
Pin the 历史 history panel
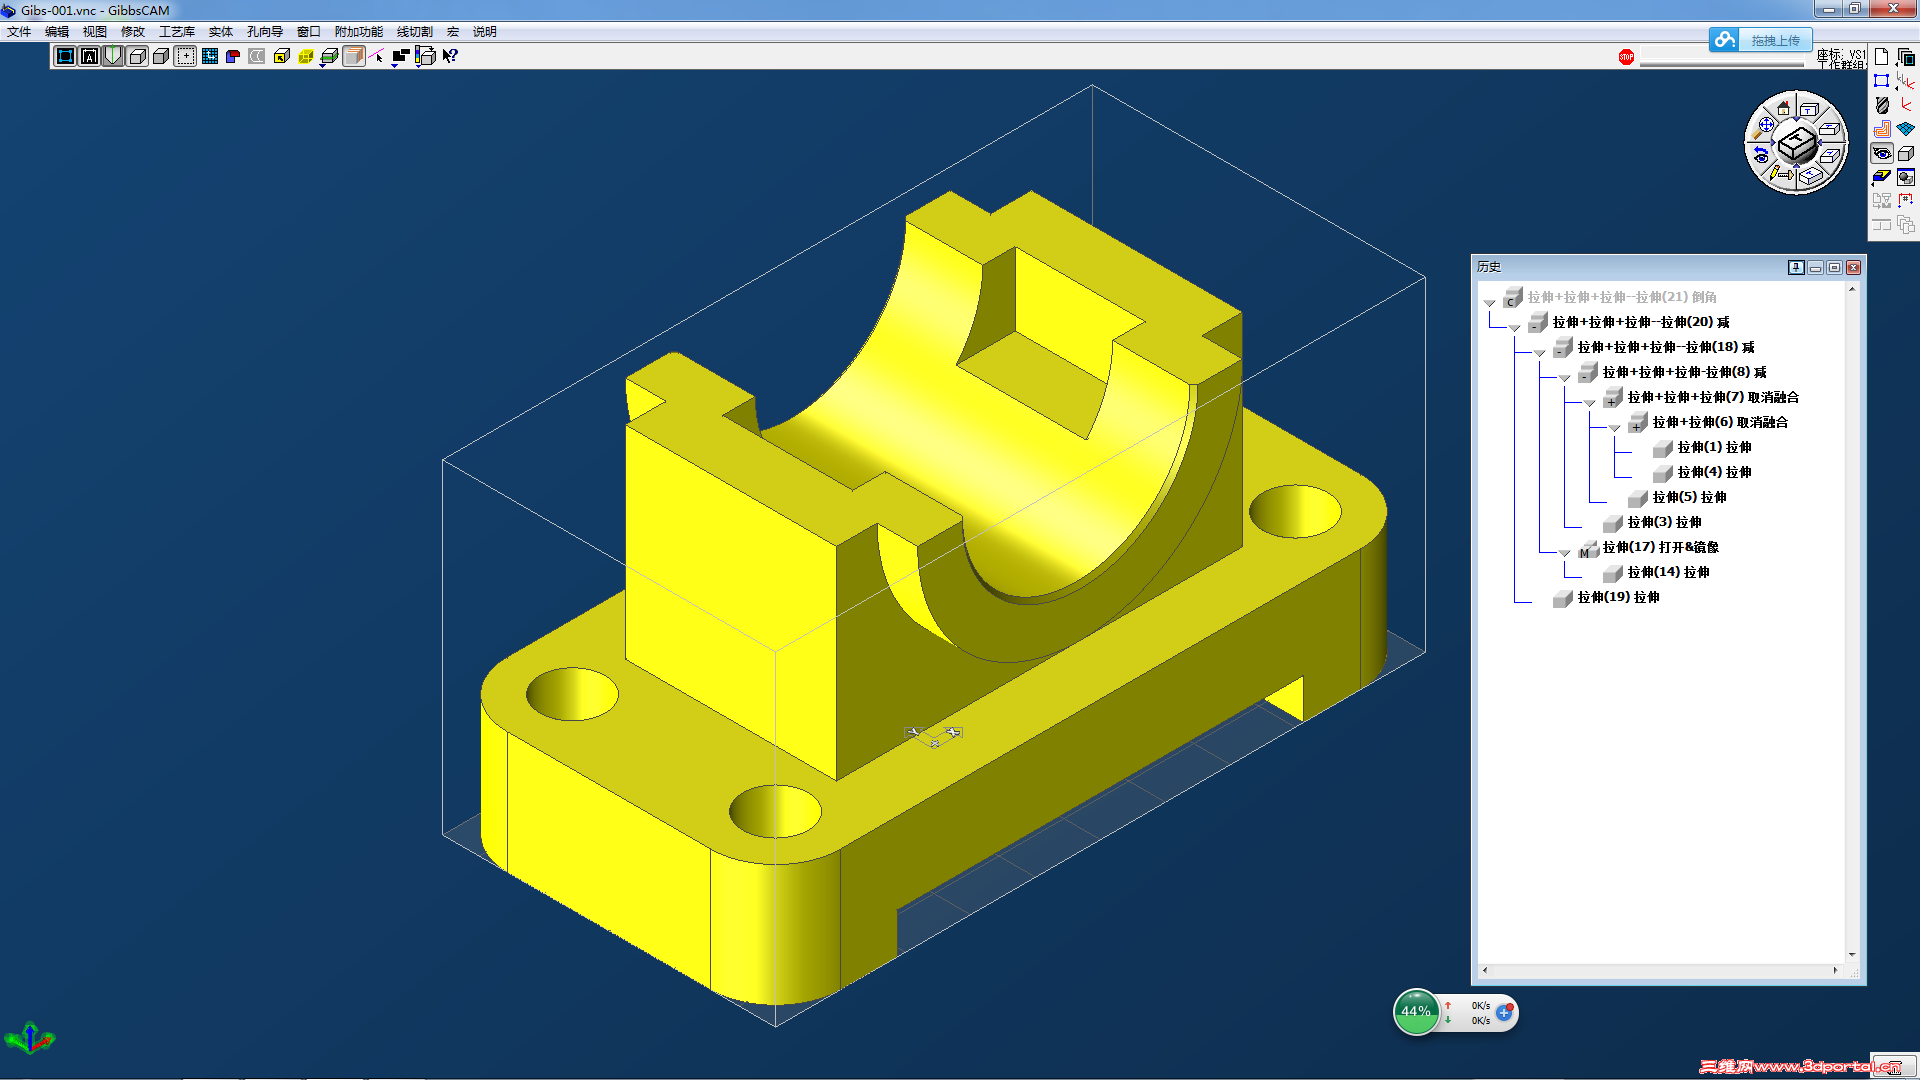(1796, 267)
